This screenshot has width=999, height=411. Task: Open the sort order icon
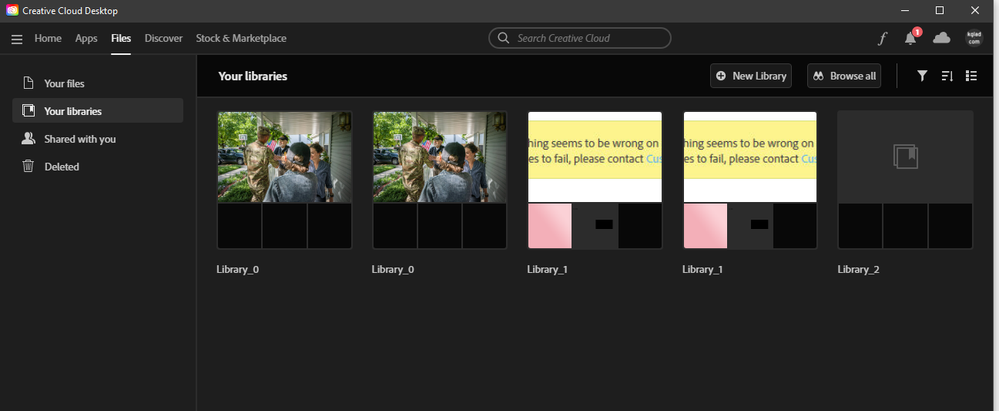coord(947,76)
